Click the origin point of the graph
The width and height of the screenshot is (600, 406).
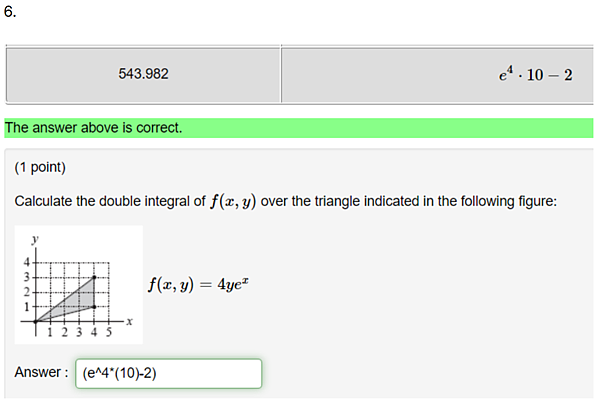pyautogui.click(x=36, y=321)
